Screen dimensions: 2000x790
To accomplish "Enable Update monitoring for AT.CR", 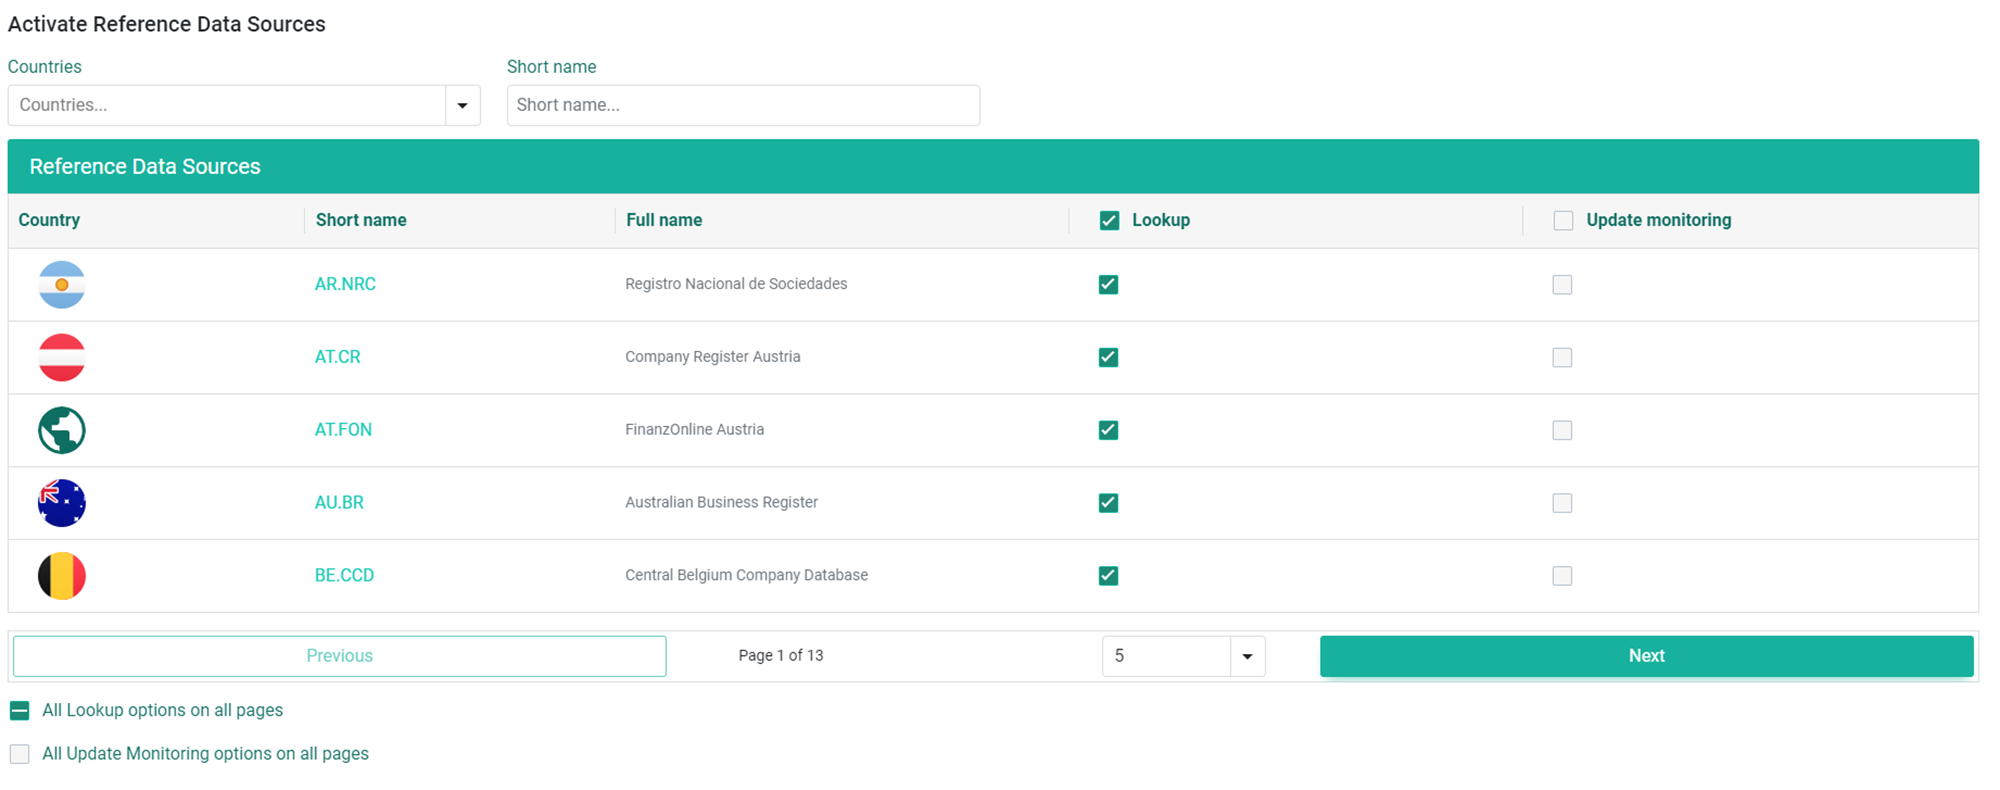I will [x=1562, y=358].
